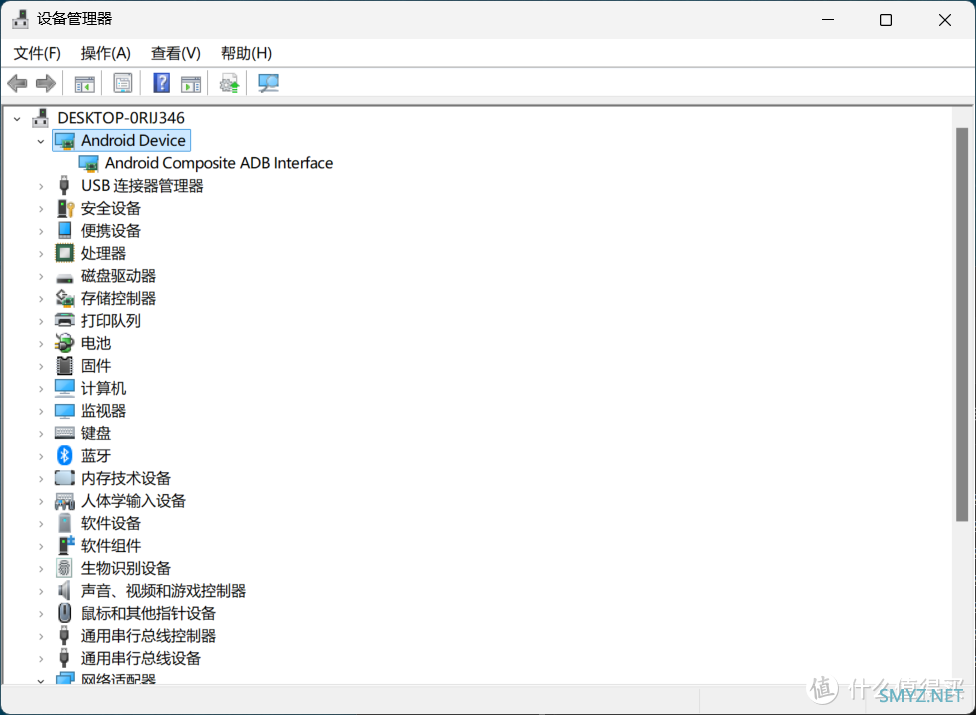
Task: Click the 磁盘驱动器 drive icon
Action: point(64,278)
